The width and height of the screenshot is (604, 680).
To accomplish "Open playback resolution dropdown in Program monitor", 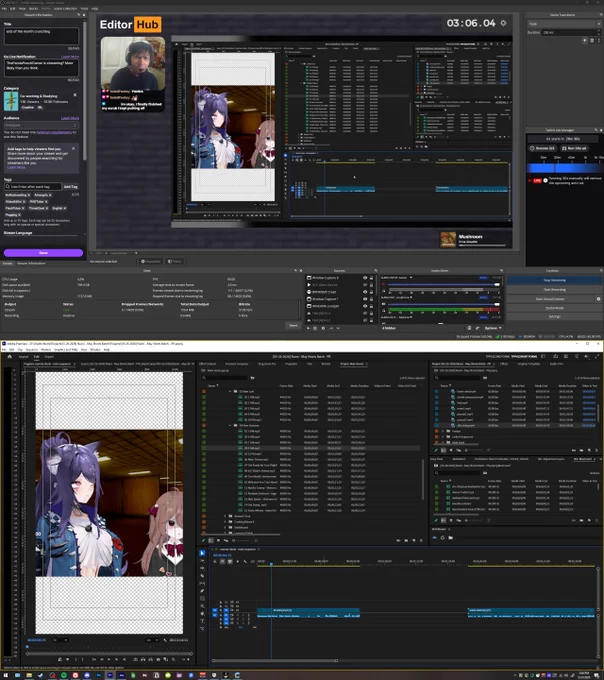I will [x=151, y=640].
